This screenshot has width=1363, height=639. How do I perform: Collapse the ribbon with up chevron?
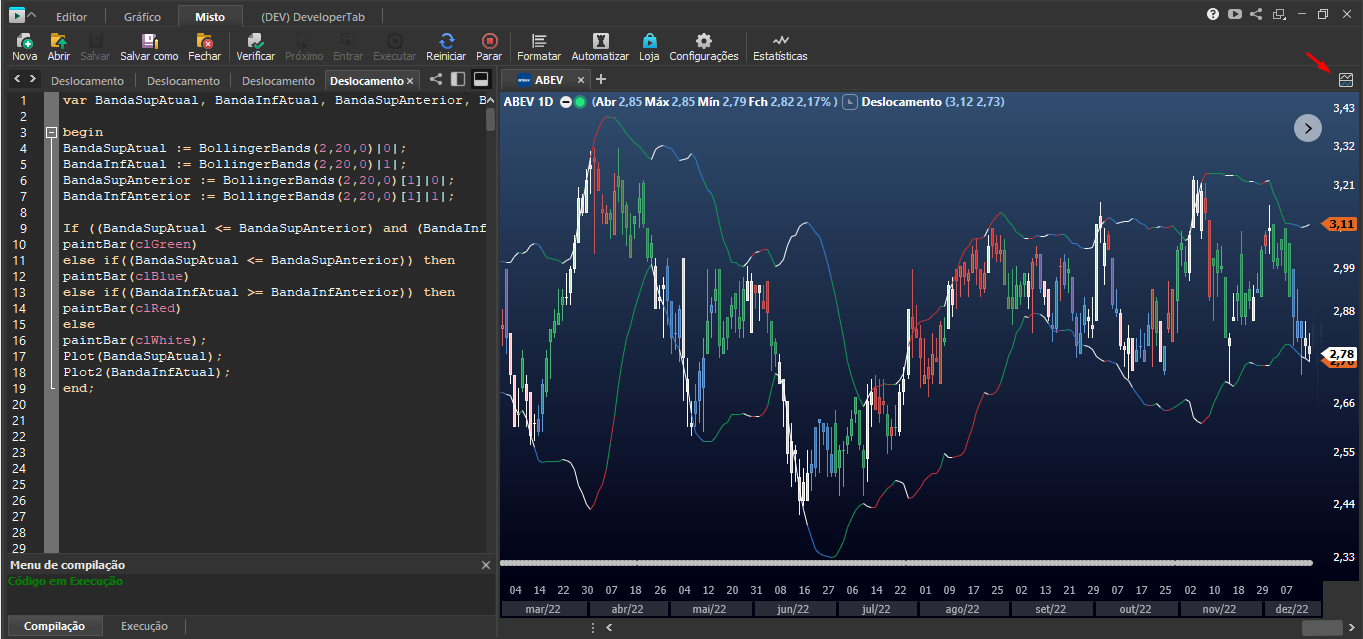click(x=32, y=16)
